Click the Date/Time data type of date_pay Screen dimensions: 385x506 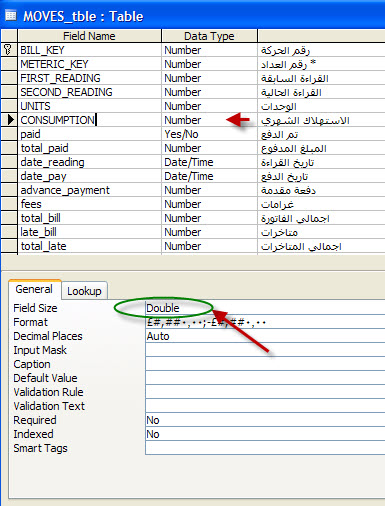[209, 176]
